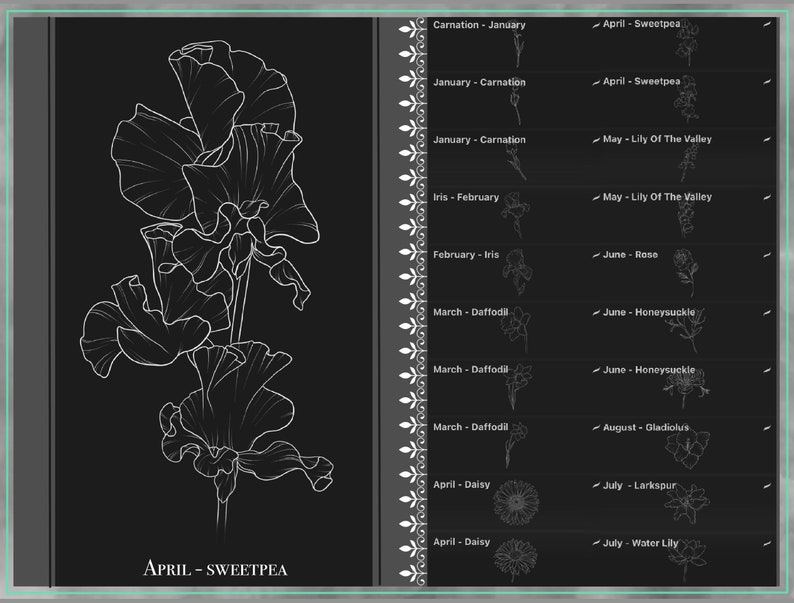Choose the July - Larkspur brush name

pos(640,485)
